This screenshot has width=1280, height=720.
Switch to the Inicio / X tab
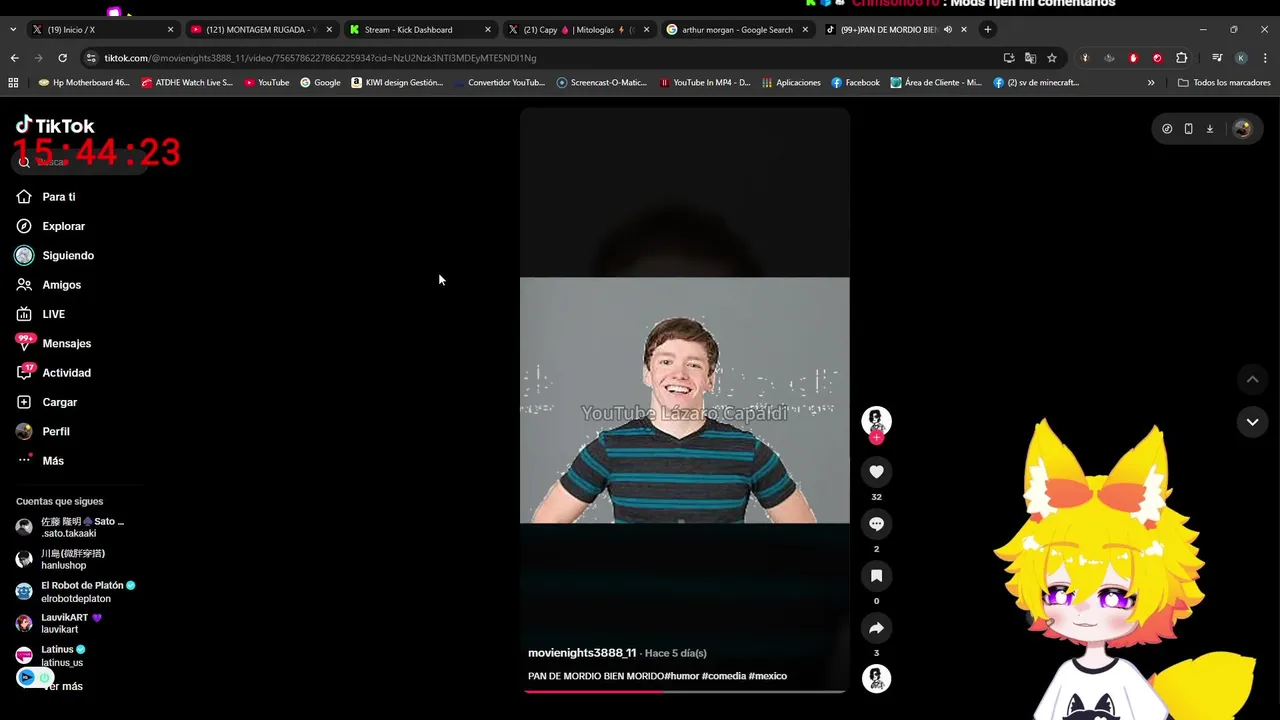pos(101,30)
